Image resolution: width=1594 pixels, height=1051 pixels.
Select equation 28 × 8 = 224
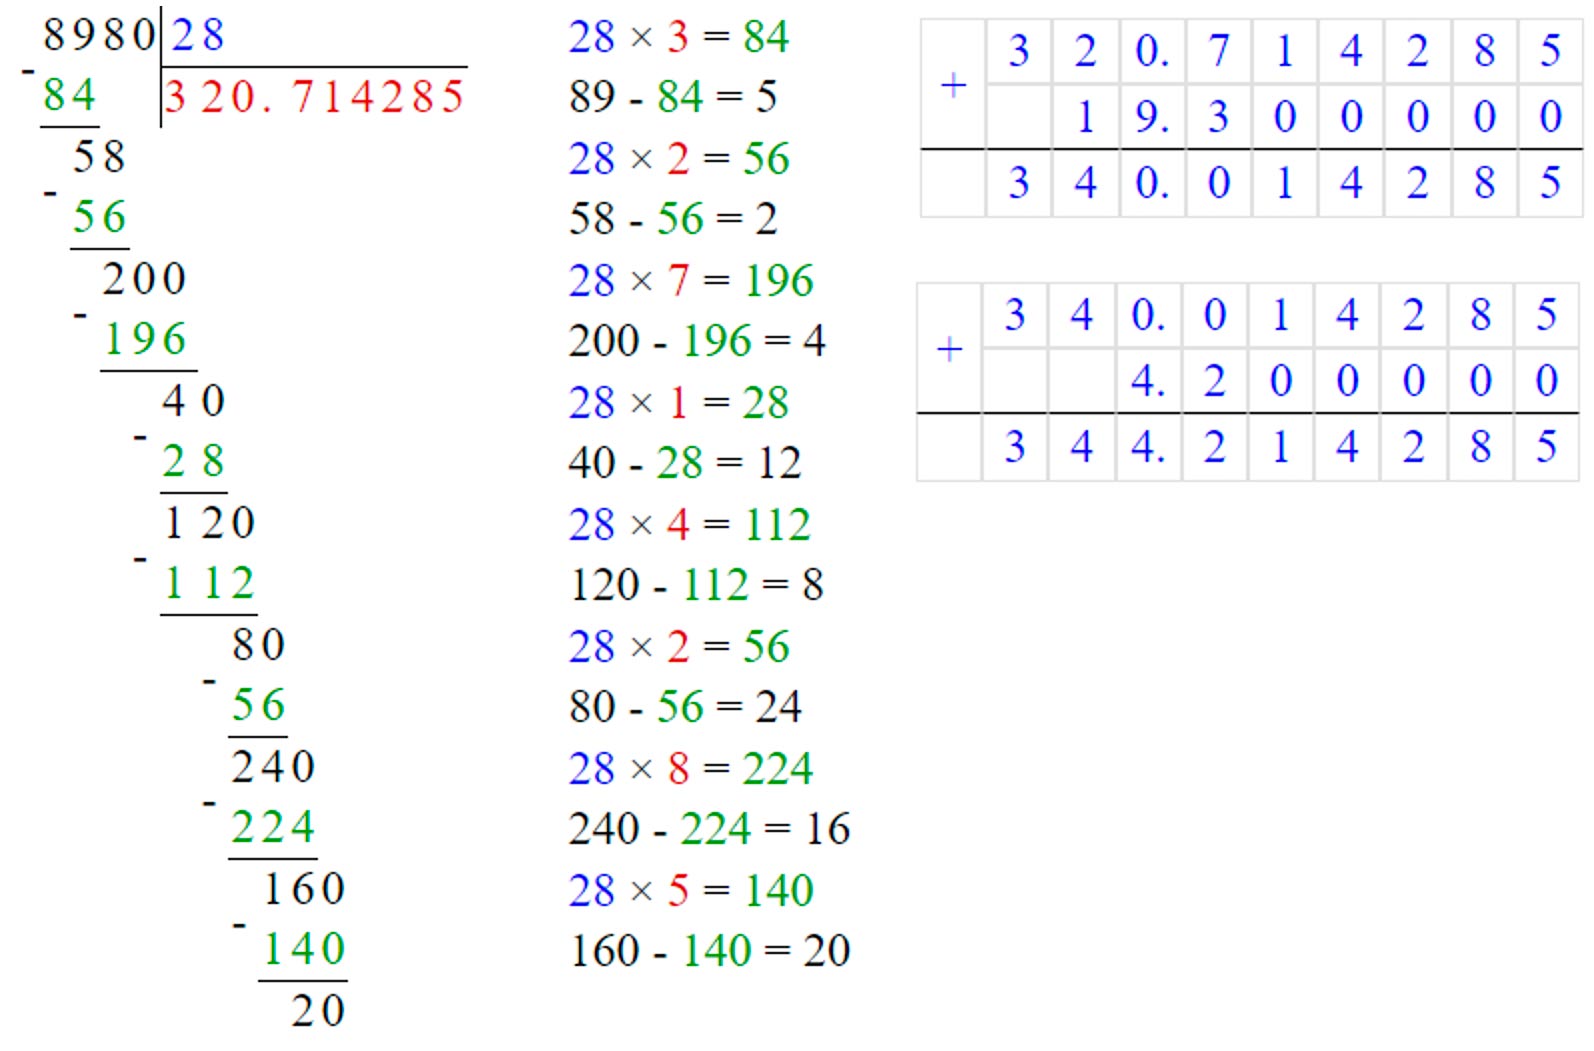tap(691, 769)
